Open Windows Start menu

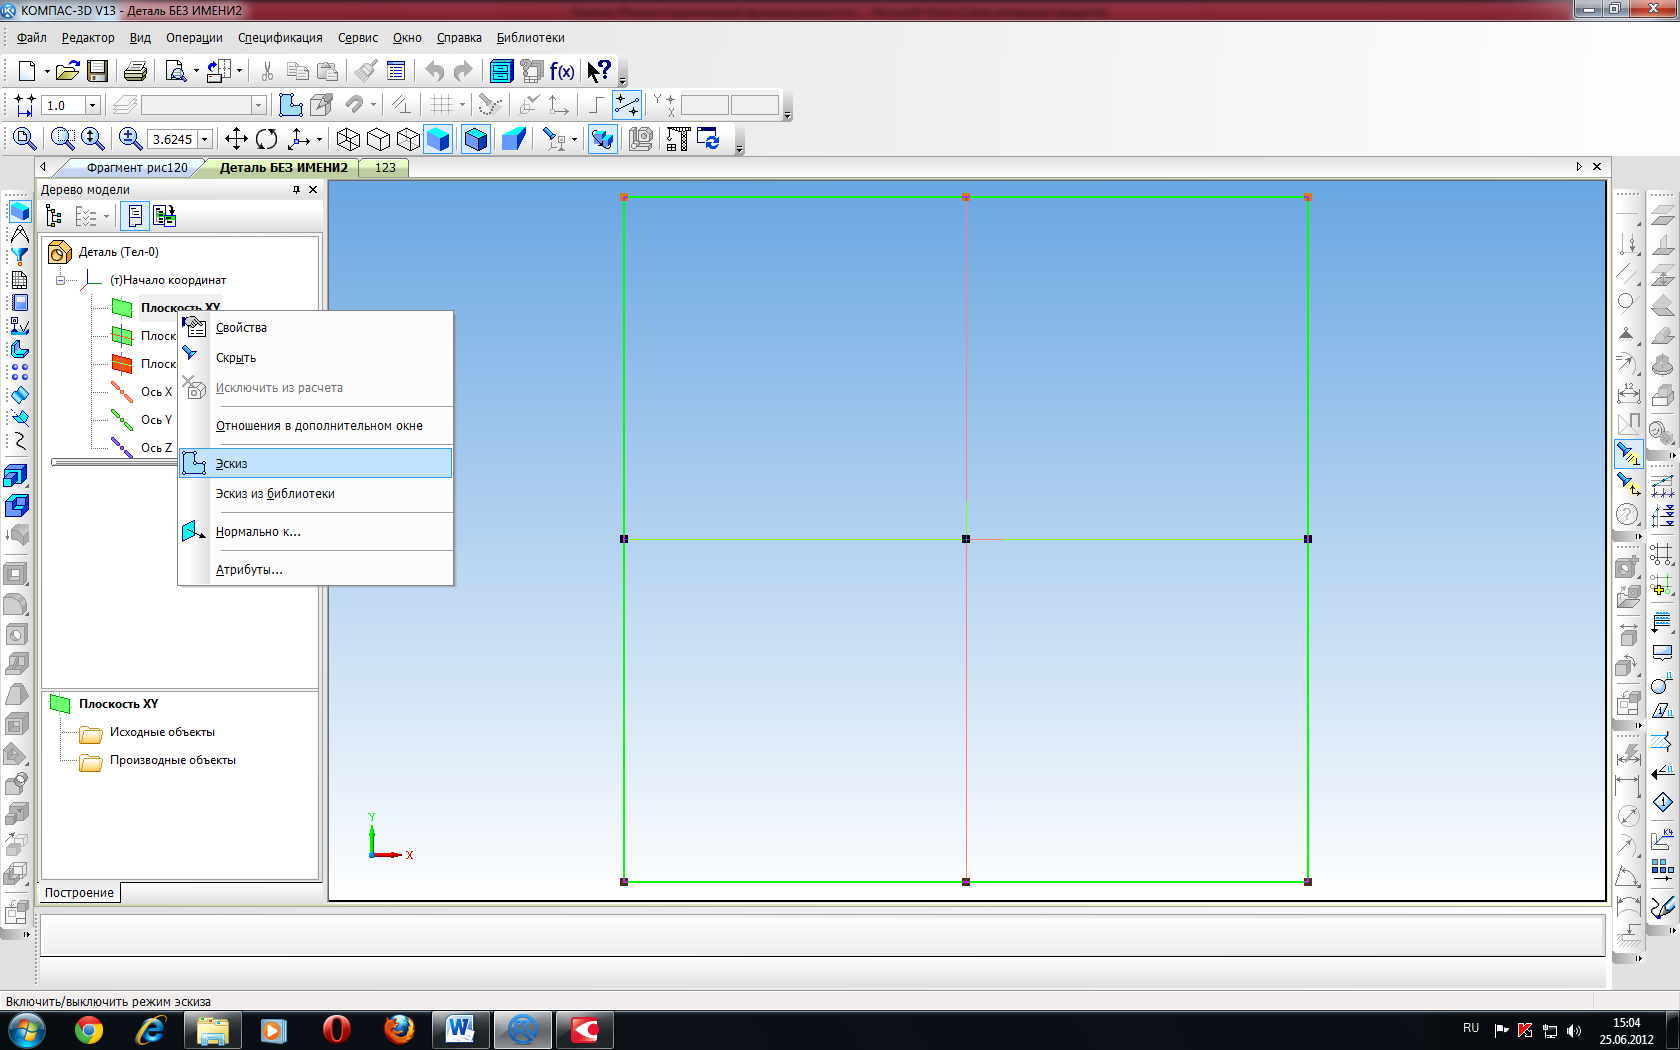click(26, 1029)
